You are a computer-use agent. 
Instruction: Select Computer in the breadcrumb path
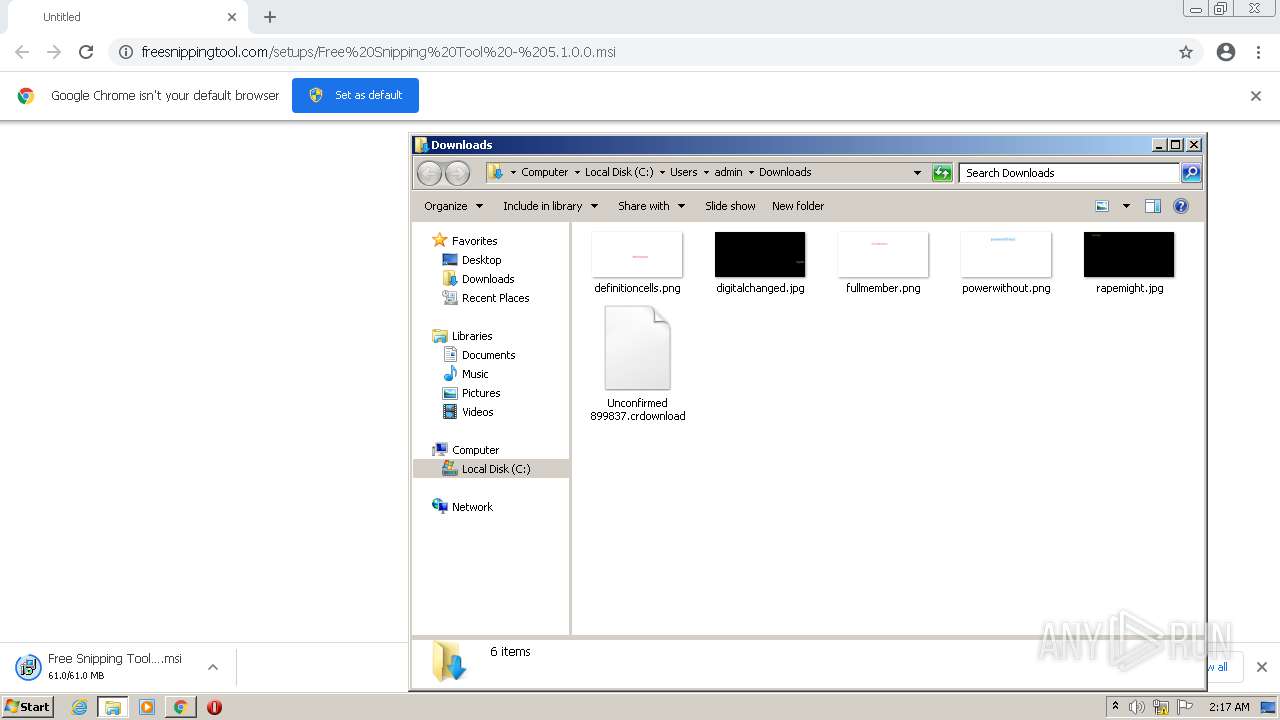coord(544,172)
